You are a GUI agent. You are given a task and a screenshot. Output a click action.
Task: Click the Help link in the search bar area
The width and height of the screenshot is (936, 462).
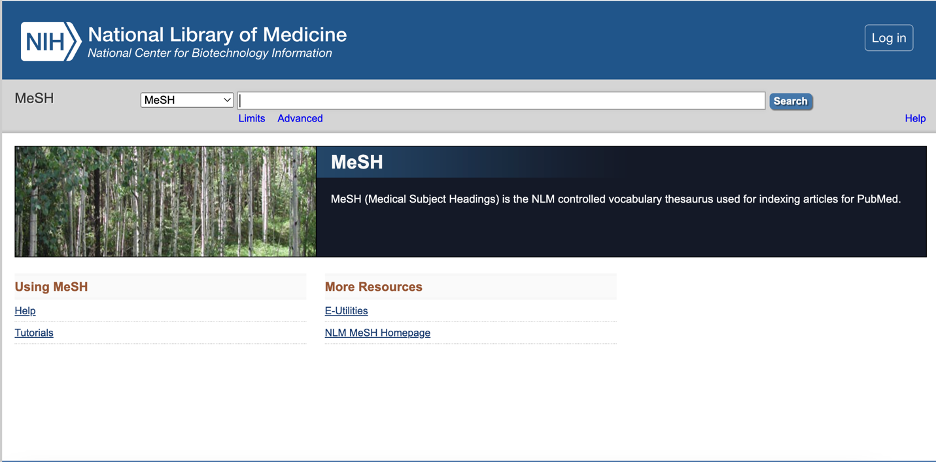coord(915,118)
